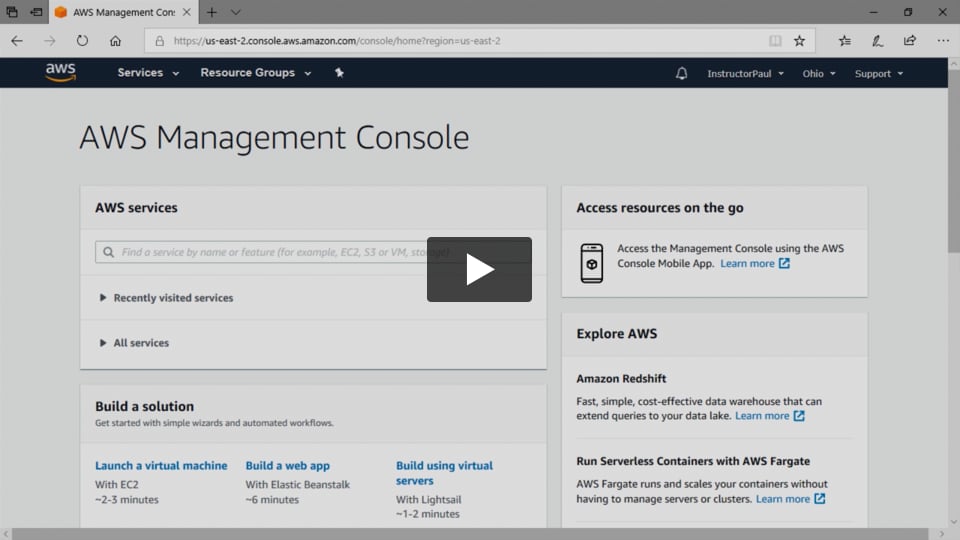Click the Launch a virtual machine link
This screenshot has width=960, height=540.
[161, 466]
